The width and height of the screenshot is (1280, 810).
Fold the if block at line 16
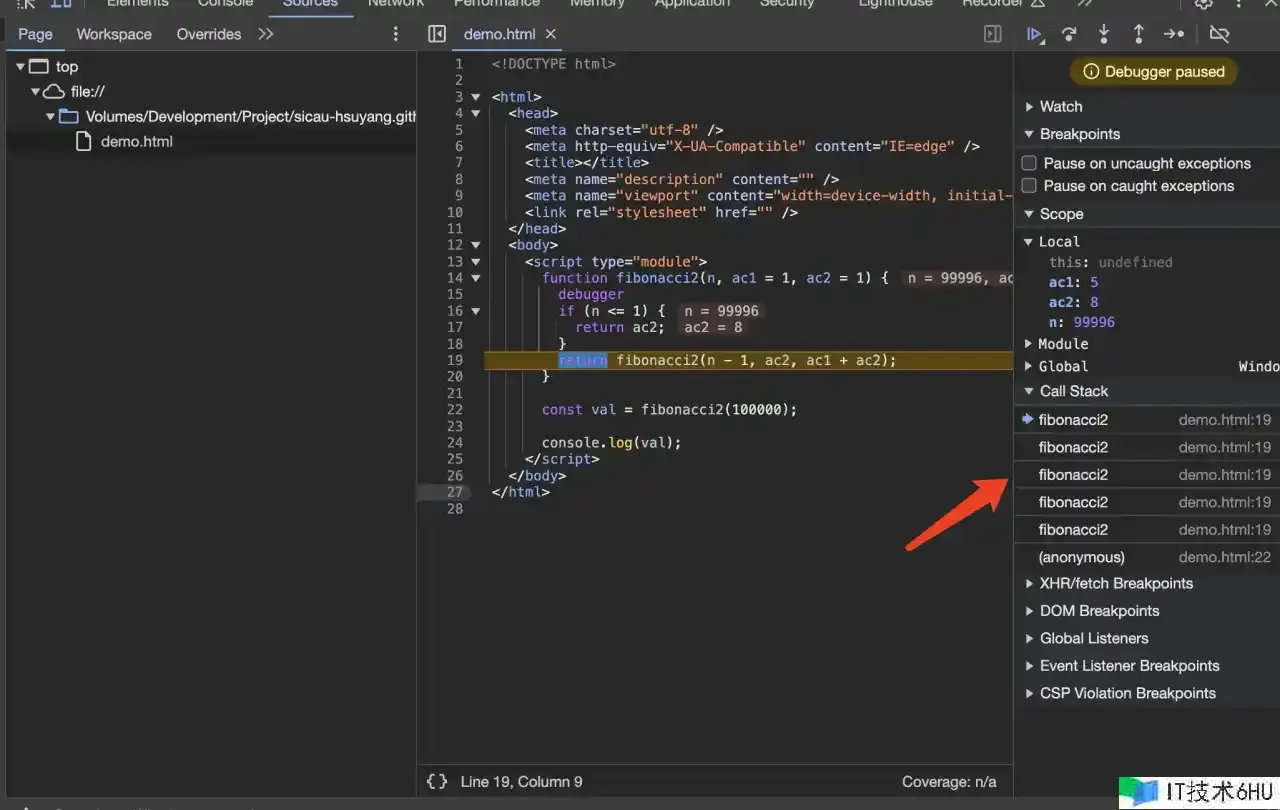click(475, 311)
